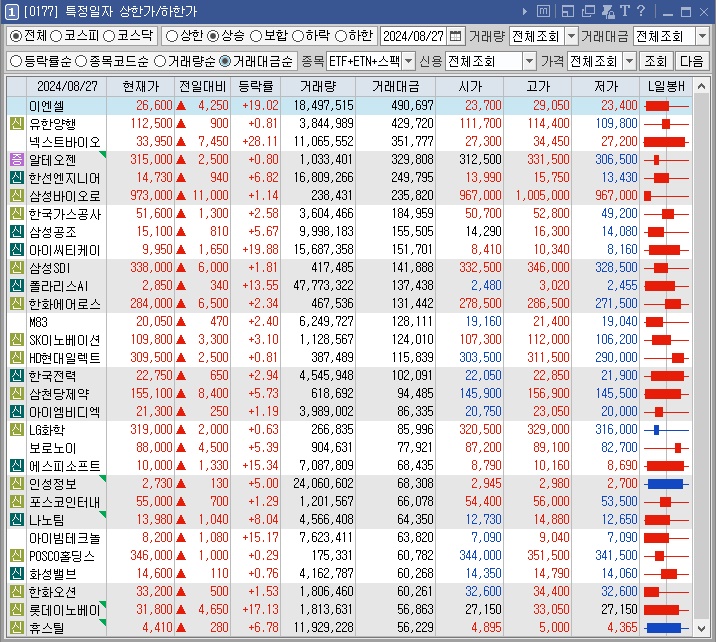Image resolution: width=716 pixels, height=642 pixels.
Task: Select the 상승 radio button
Action: [213, 36]
